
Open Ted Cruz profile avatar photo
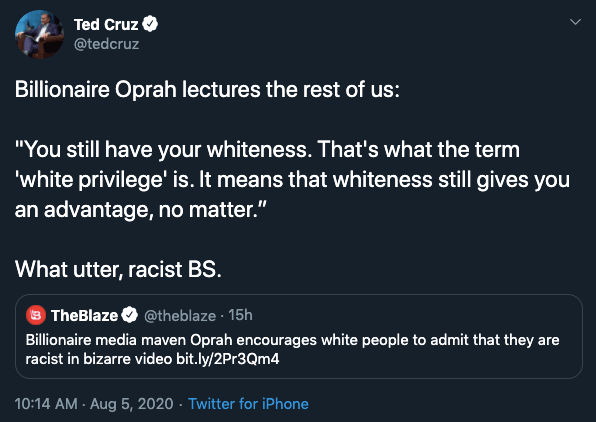[39, 34]
